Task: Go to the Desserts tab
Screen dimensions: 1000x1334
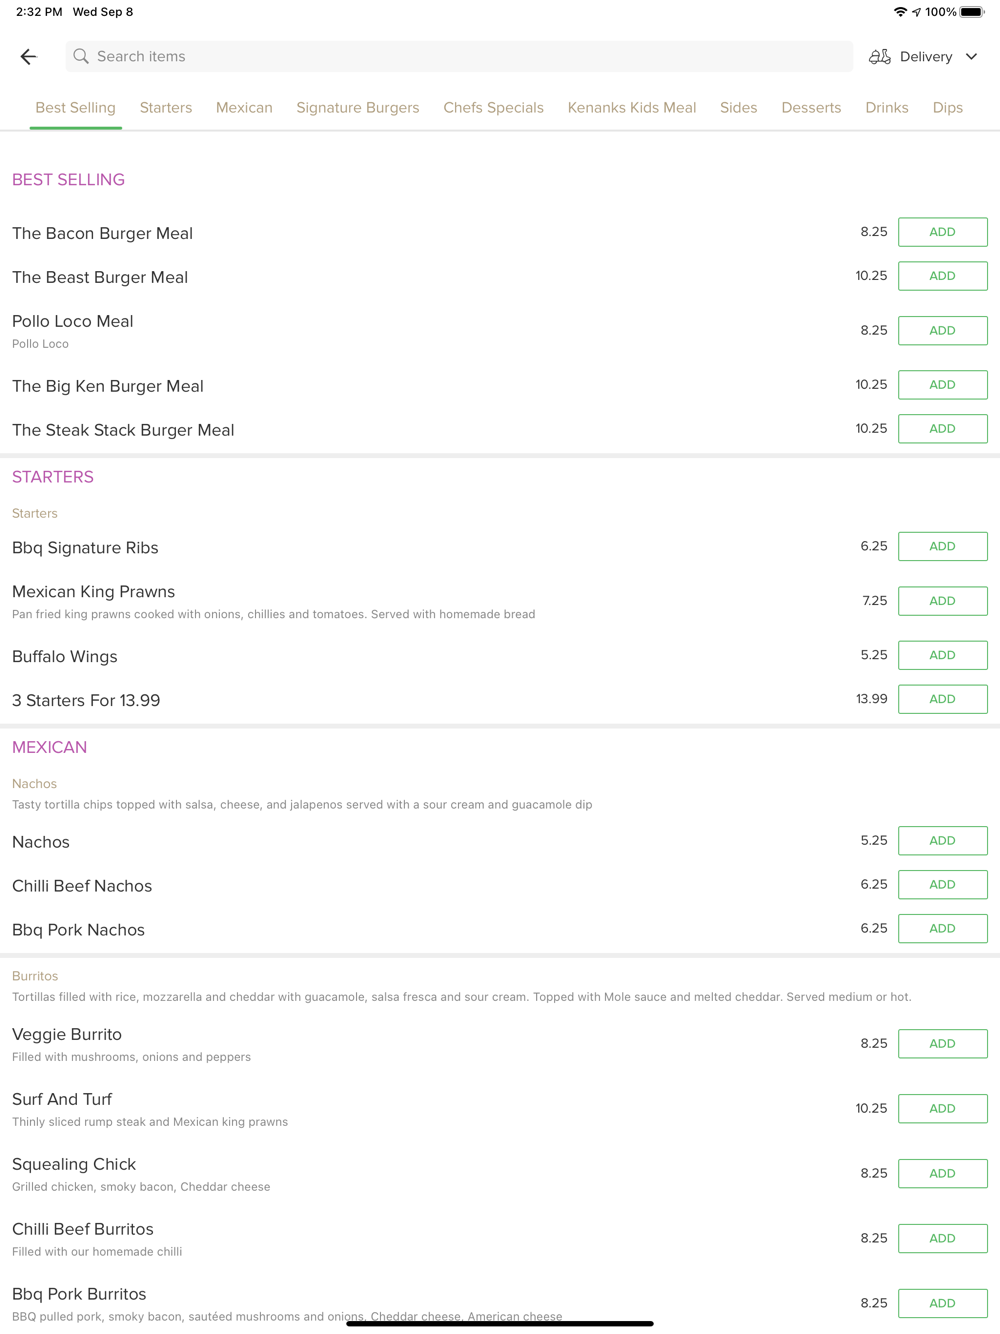Action: click(x=811, y=108)
